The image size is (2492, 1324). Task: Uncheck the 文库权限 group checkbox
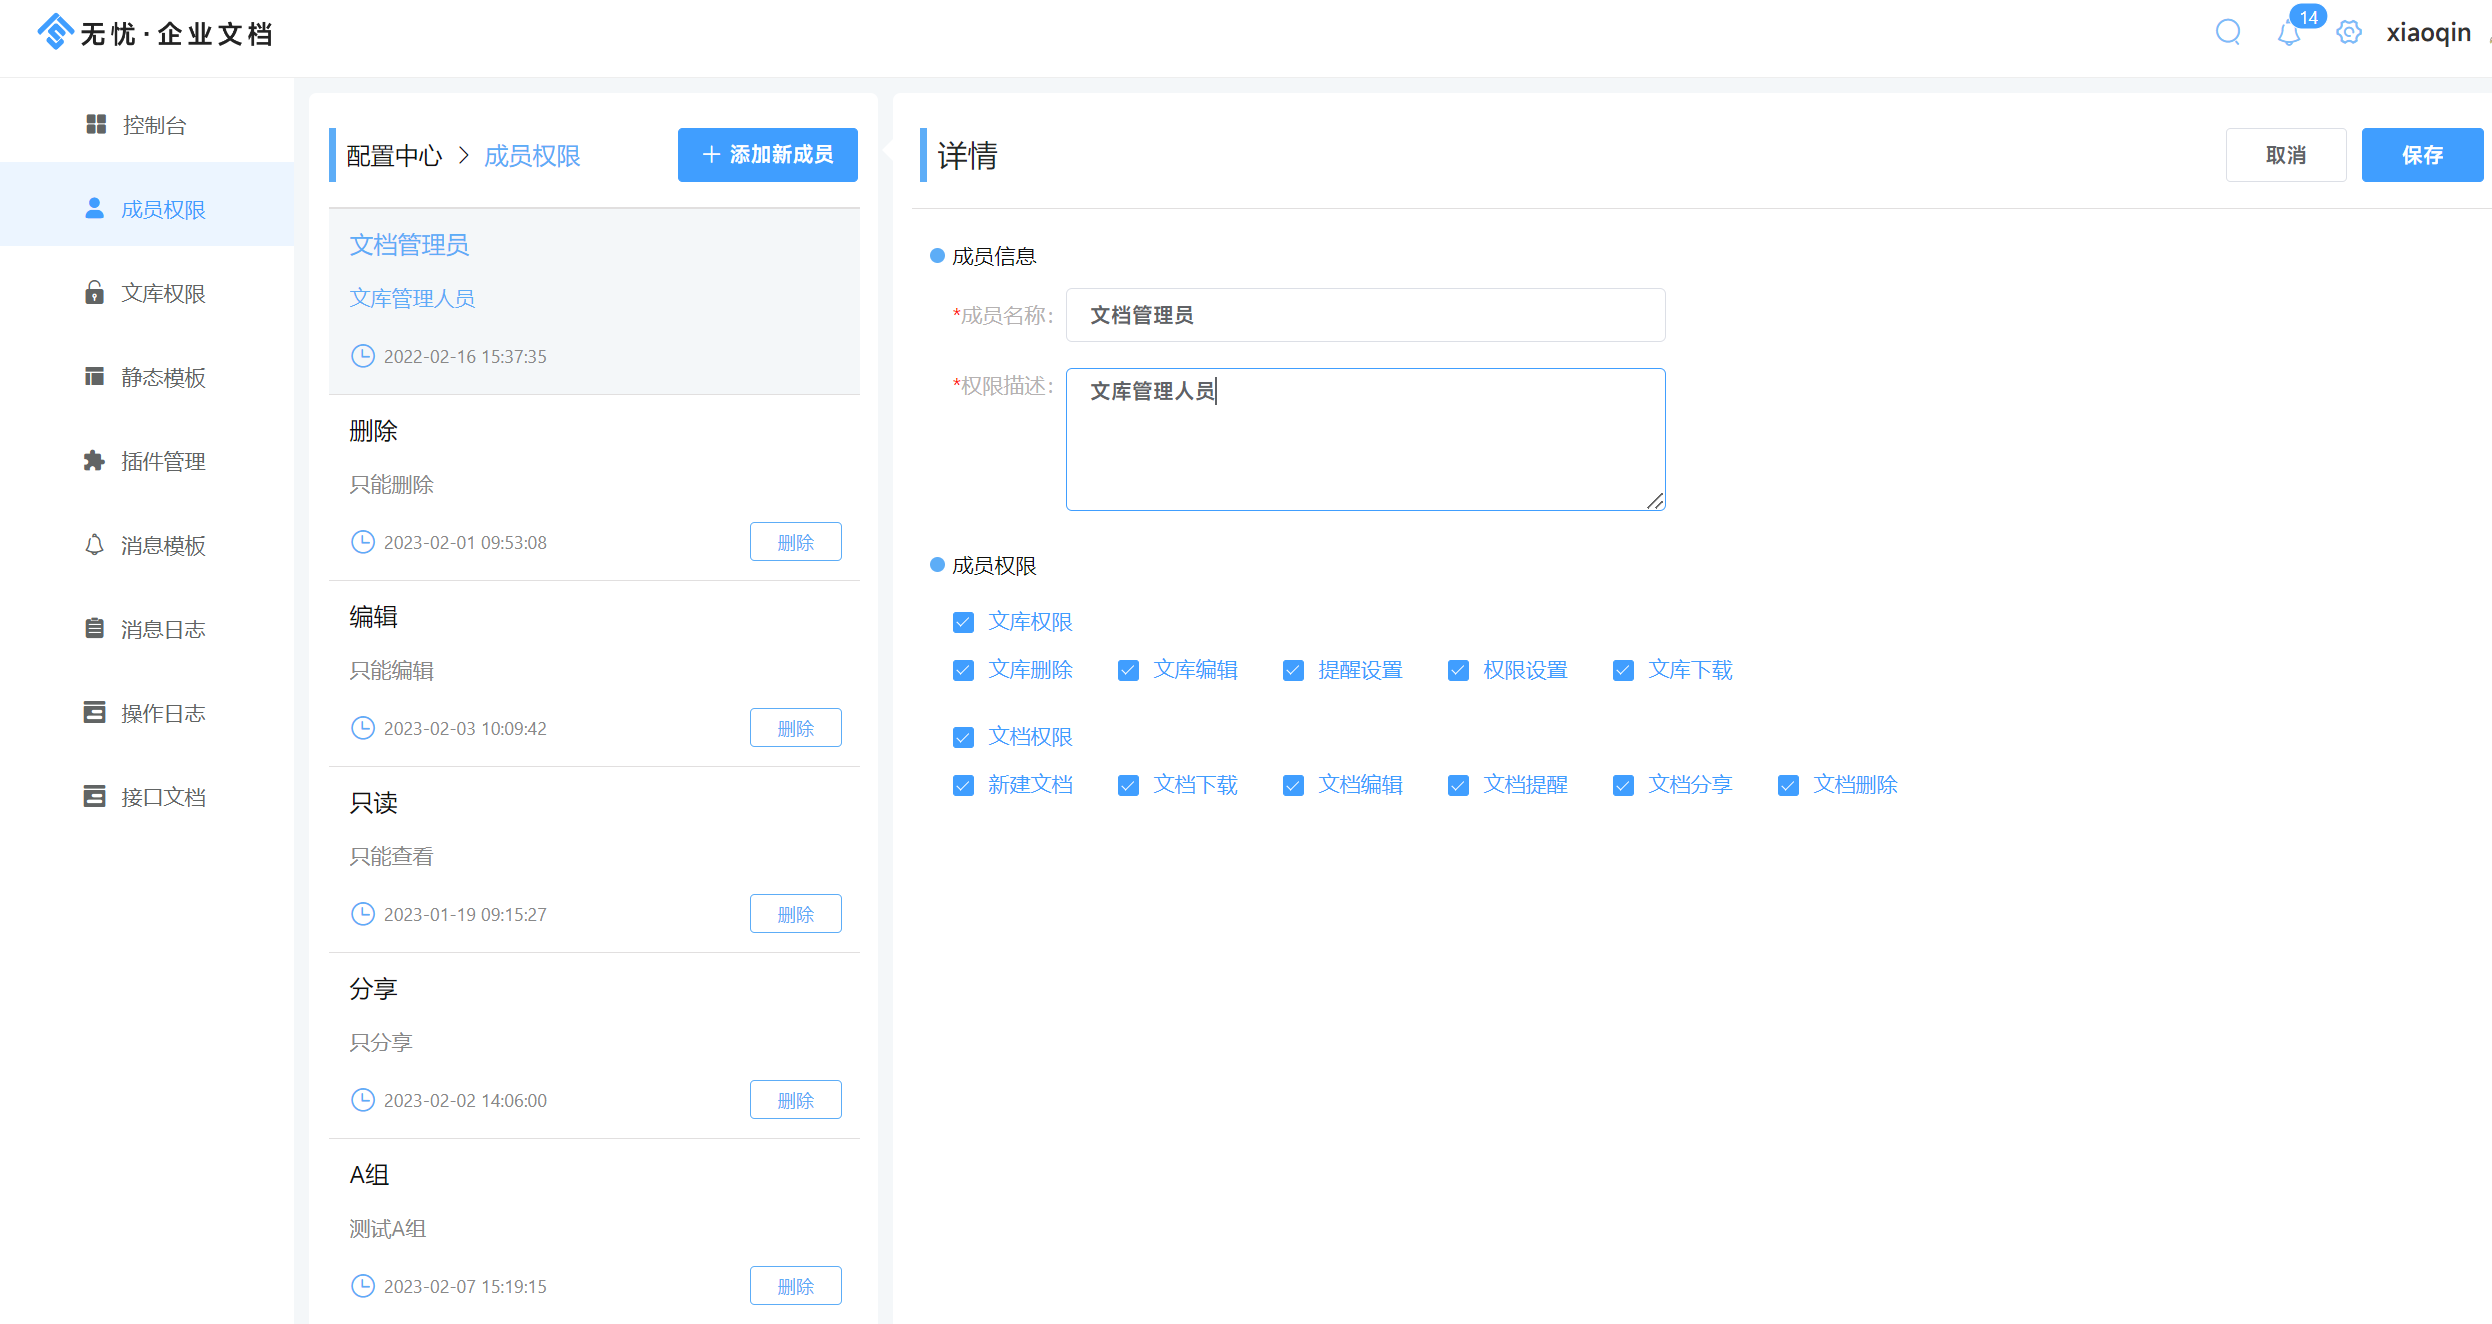click(963, 622)
